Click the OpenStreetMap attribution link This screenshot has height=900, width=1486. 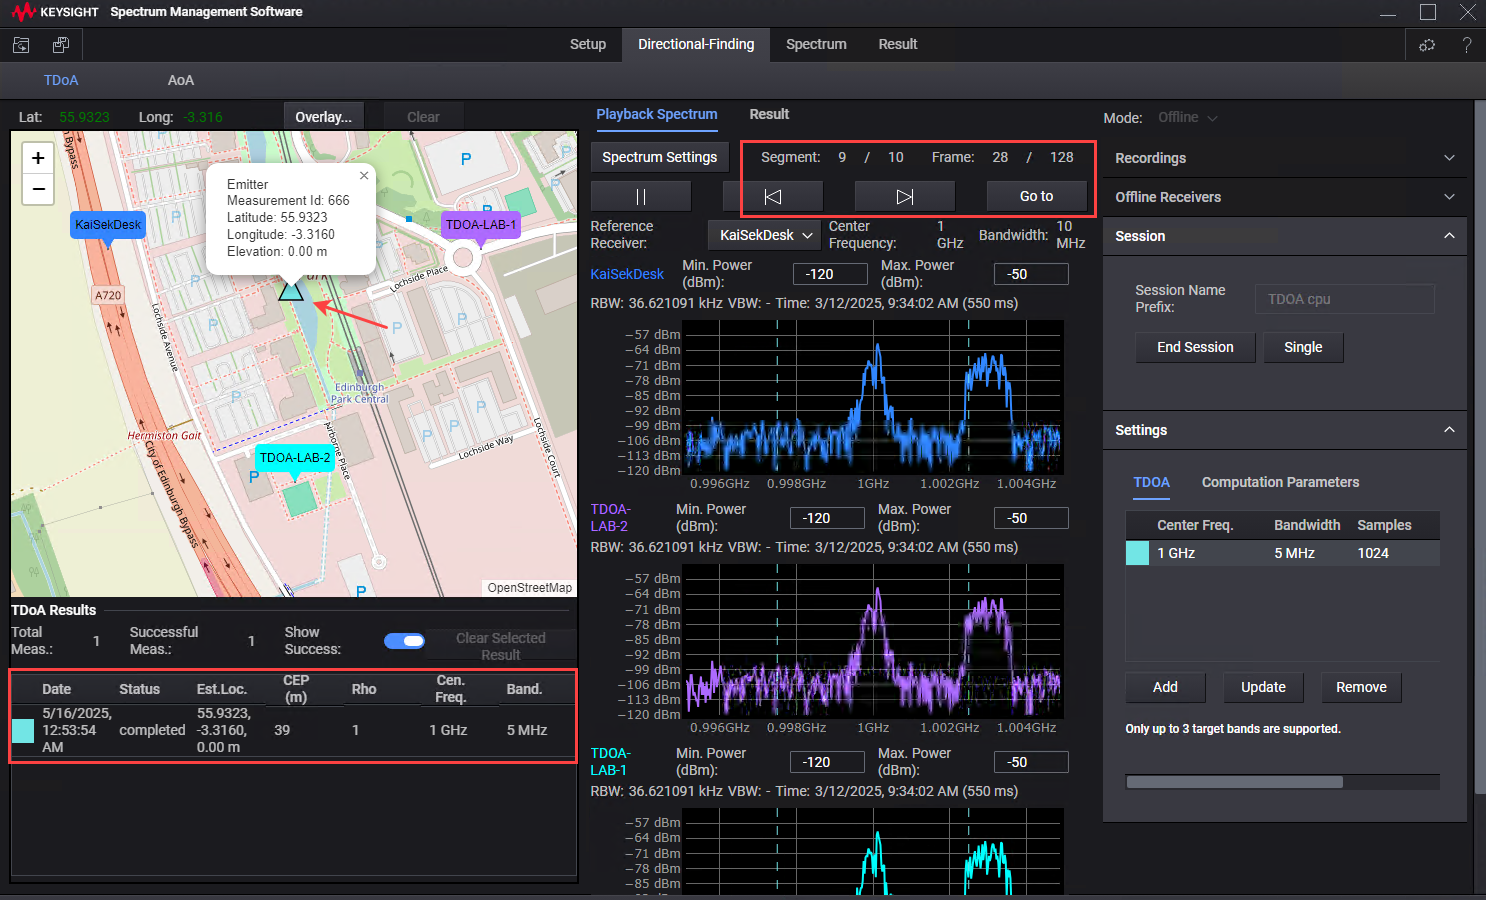click(x=530, y=588)
